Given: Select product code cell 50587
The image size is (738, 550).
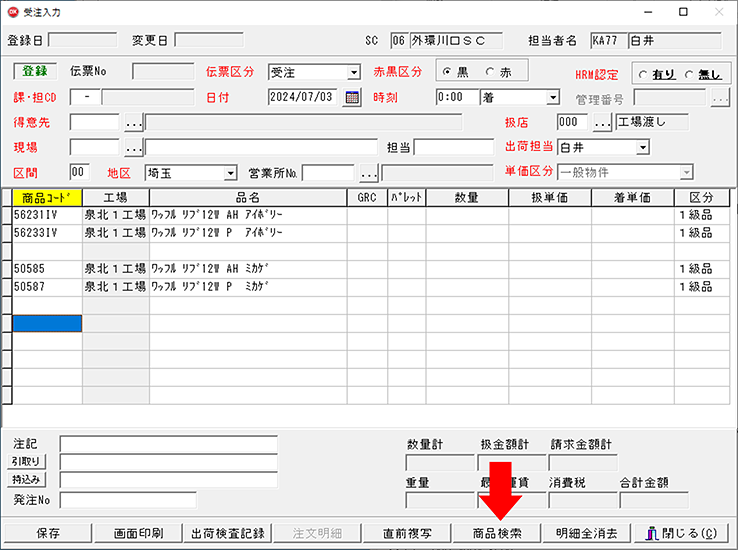Looking at the screenshot, I should 47,287.
